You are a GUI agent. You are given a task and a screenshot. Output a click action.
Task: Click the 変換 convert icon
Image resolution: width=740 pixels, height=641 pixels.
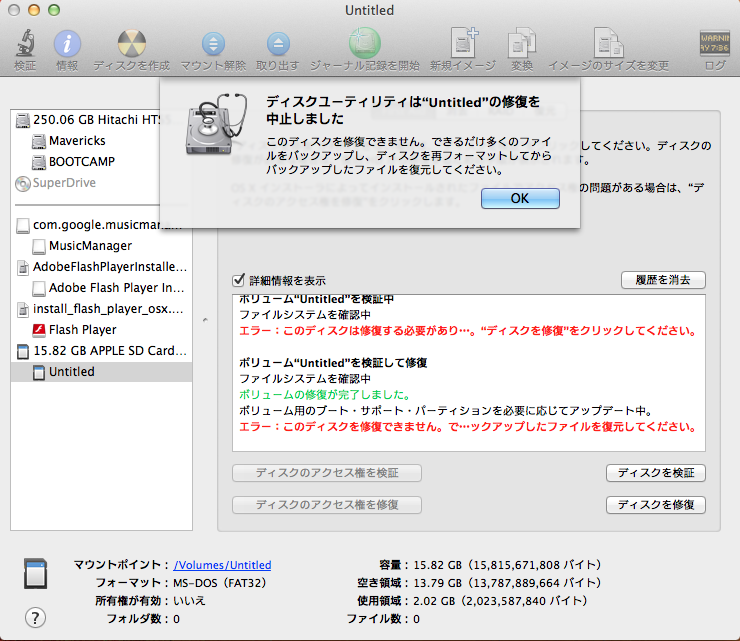pyautogui.click(x=522, y=44)
